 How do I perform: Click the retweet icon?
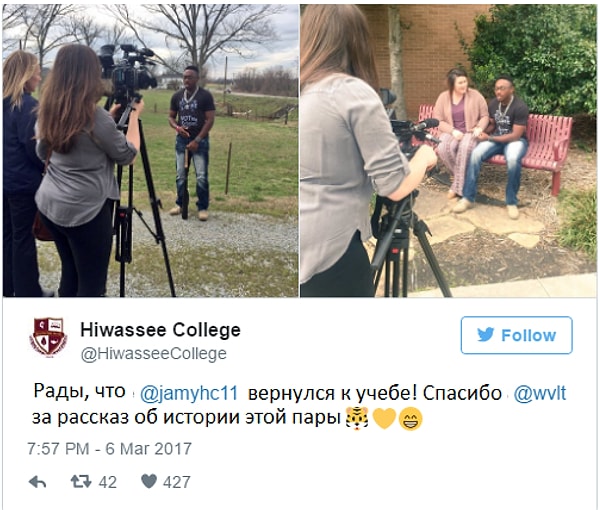(81, 482)
